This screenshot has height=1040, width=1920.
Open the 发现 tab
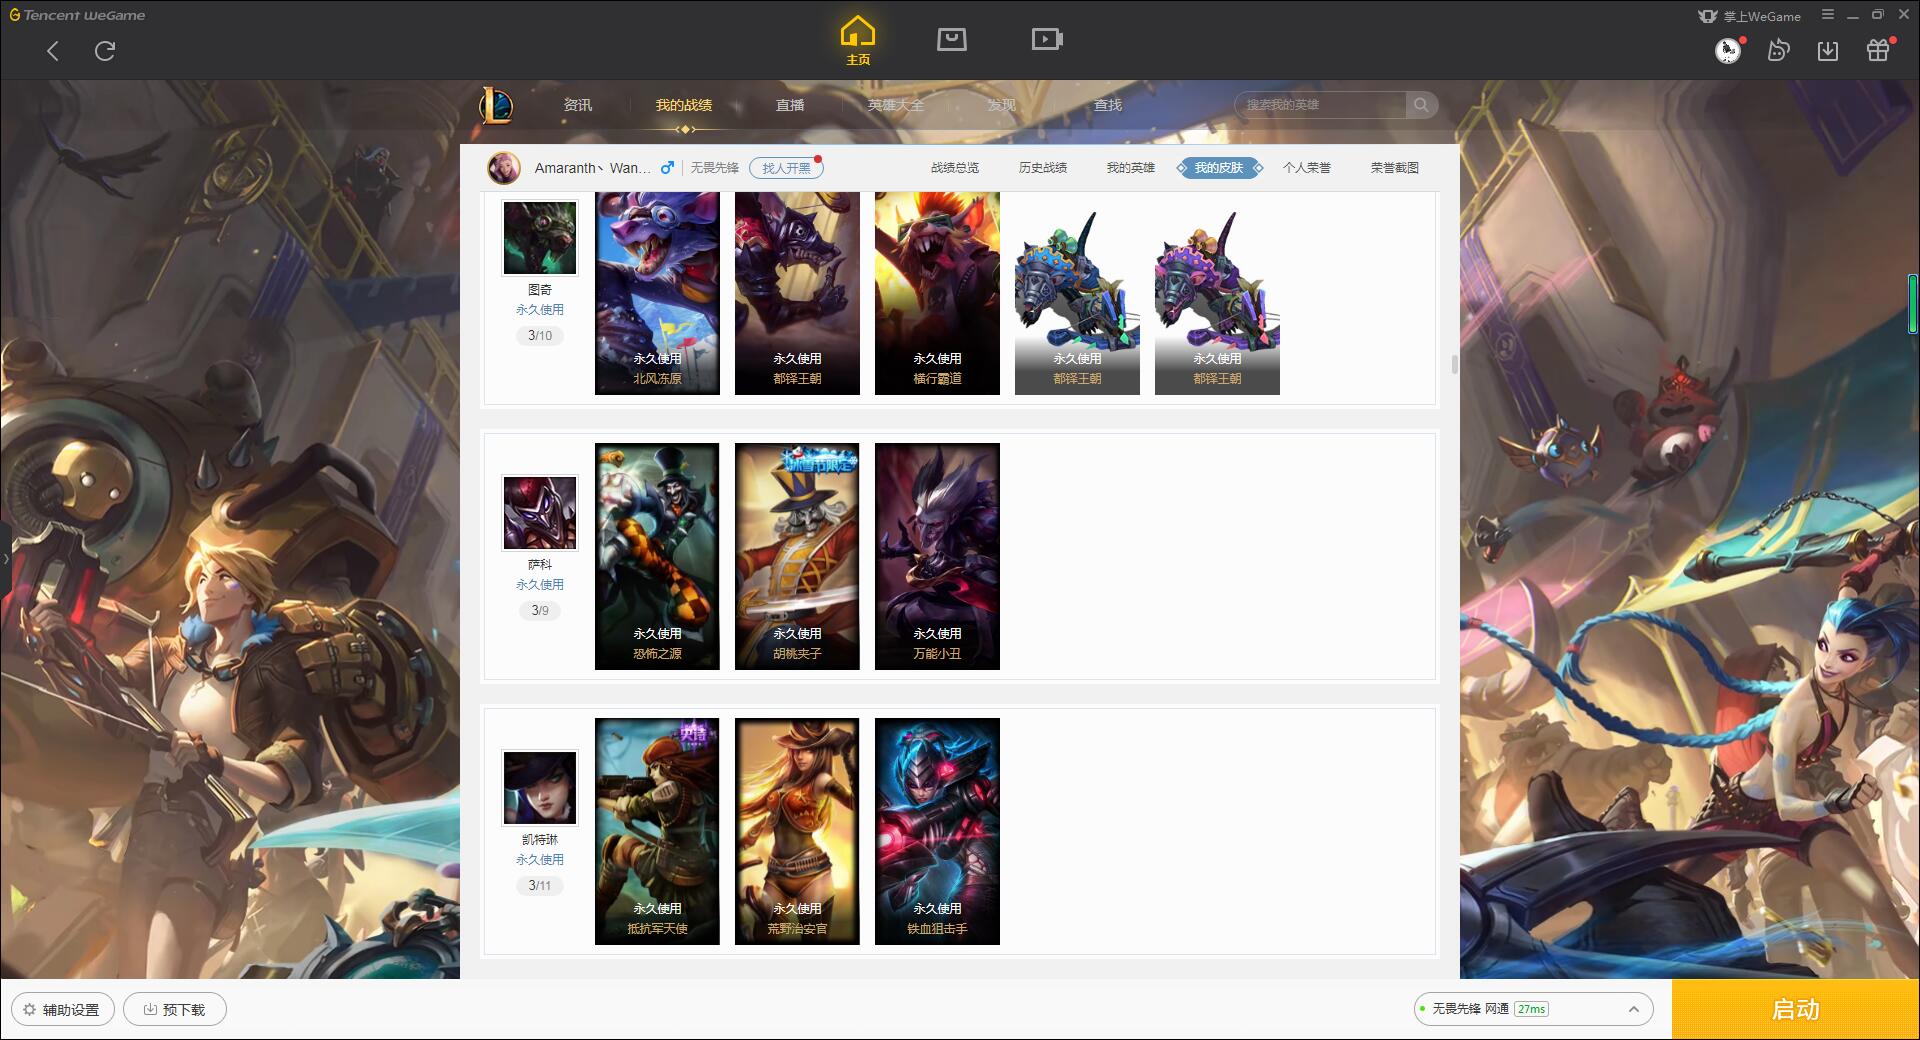coord(1002,105)
